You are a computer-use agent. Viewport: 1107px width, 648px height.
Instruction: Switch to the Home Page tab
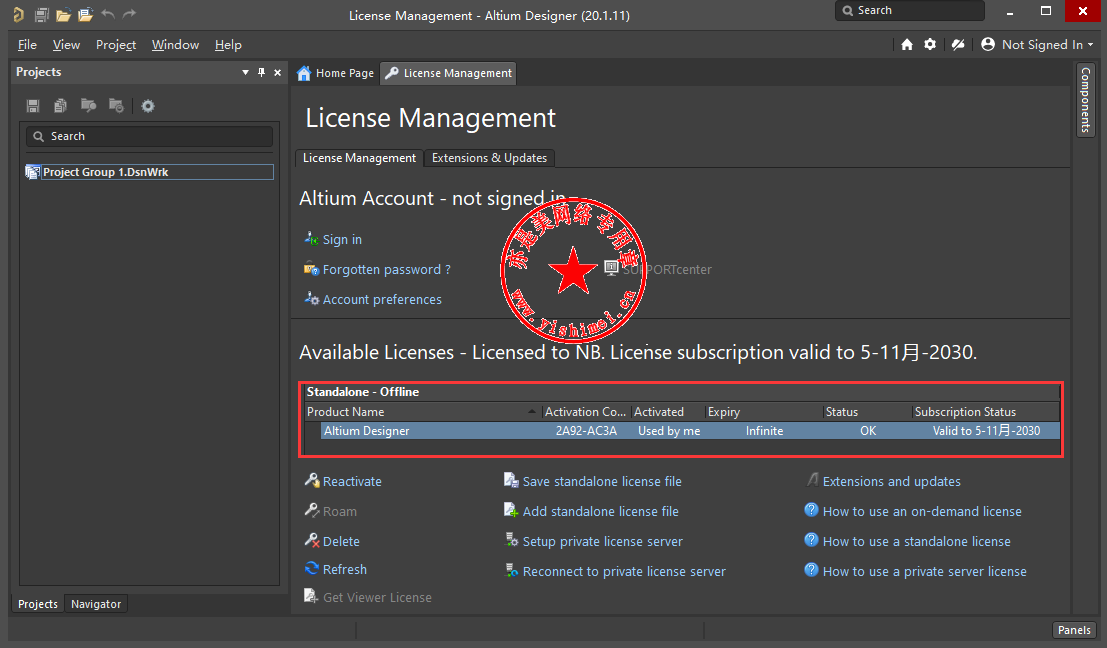point(336,73)
